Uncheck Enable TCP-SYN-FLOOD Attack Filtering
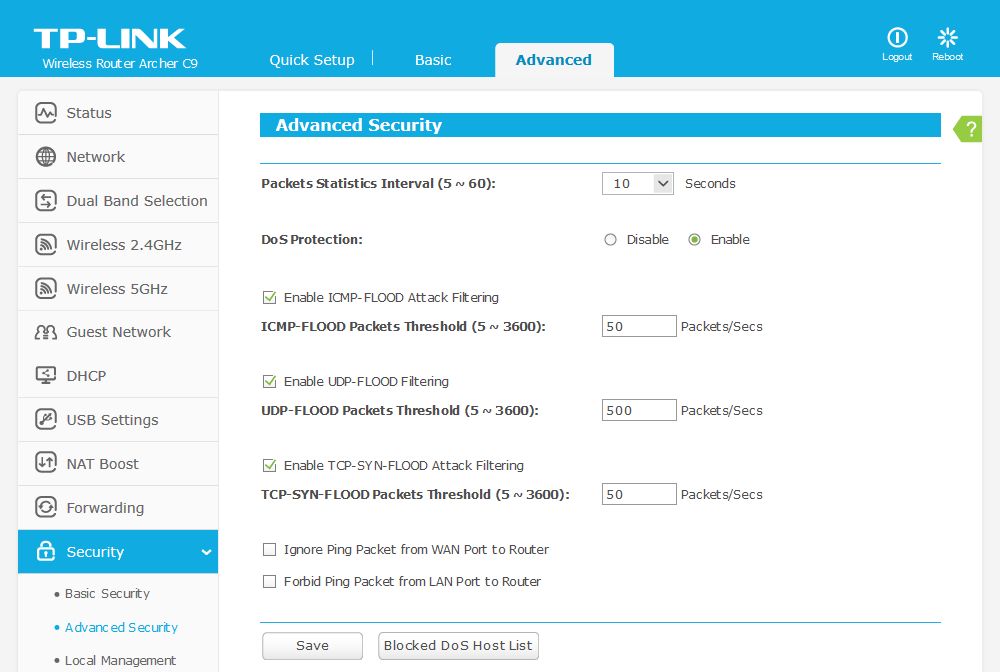The height and width of the screenshot is (672, 1000). pyautogui.click(x=270, y=466)
